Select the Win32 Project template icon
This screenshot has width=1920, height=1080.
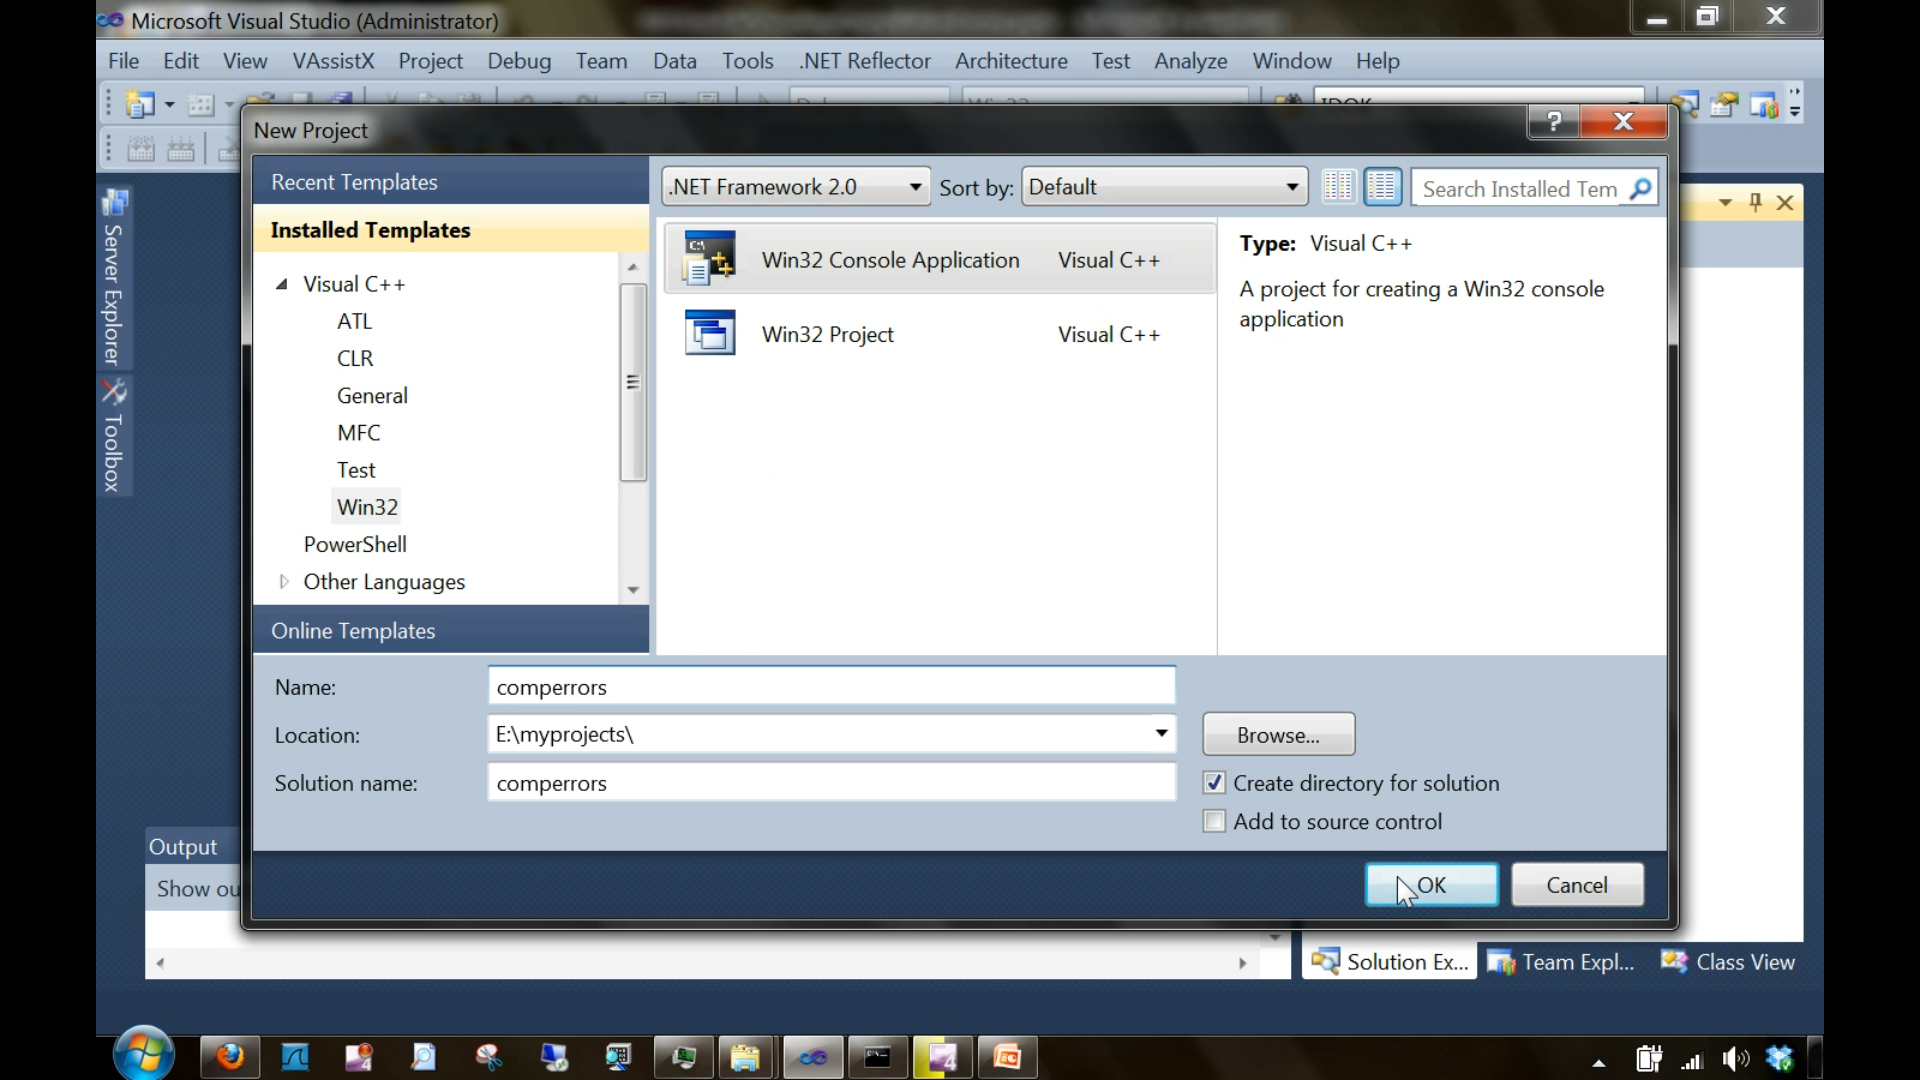tap(708, 333)
